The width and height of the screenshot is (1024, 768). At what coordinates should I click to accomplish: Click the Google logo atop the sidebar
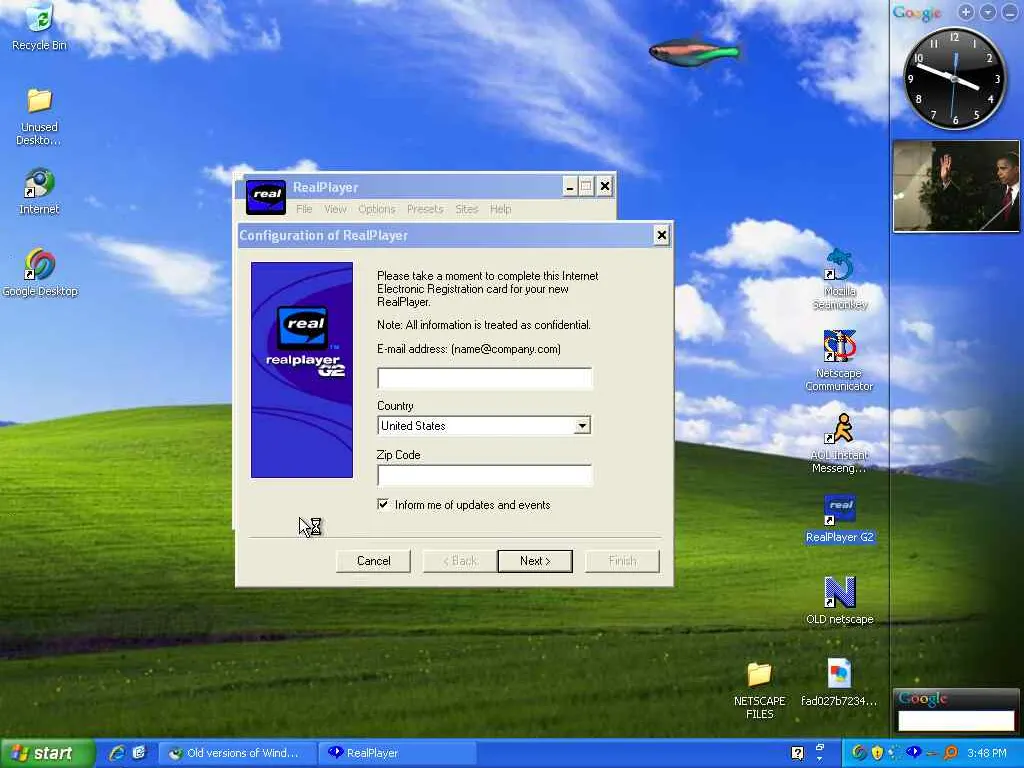pyautogui.click(x=917, y=12)
